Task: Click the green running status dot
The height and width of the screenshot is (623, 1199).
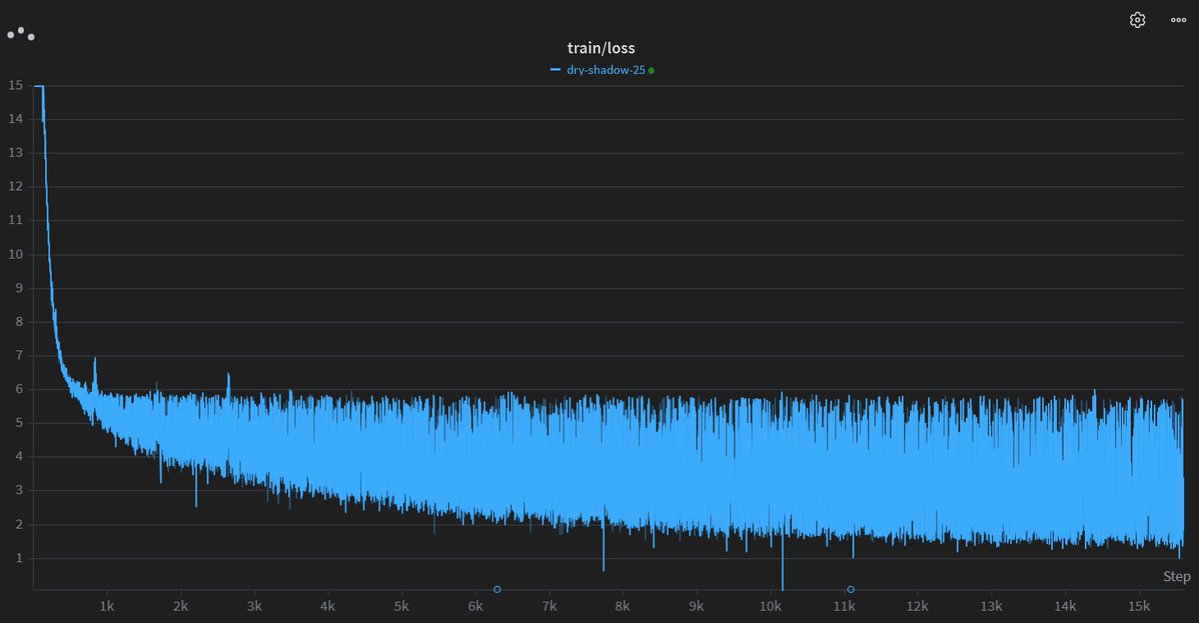Action: [x=651, y=70]
